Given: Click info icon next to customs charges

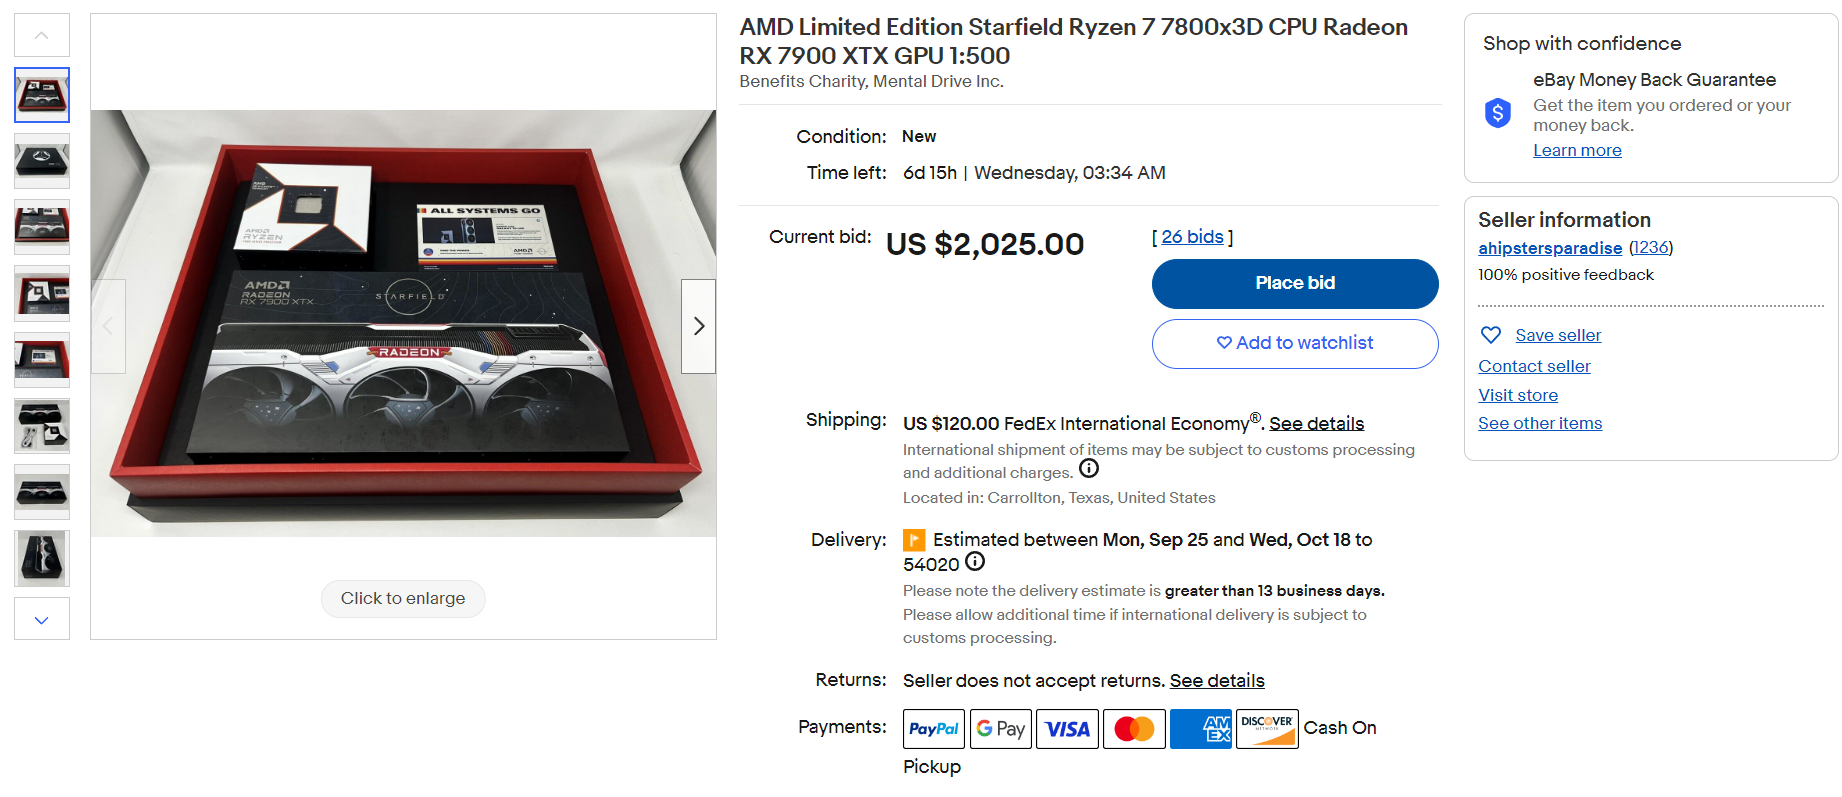Looking at the screenshot, I should pyautogui.click(x=1089, y=469).
